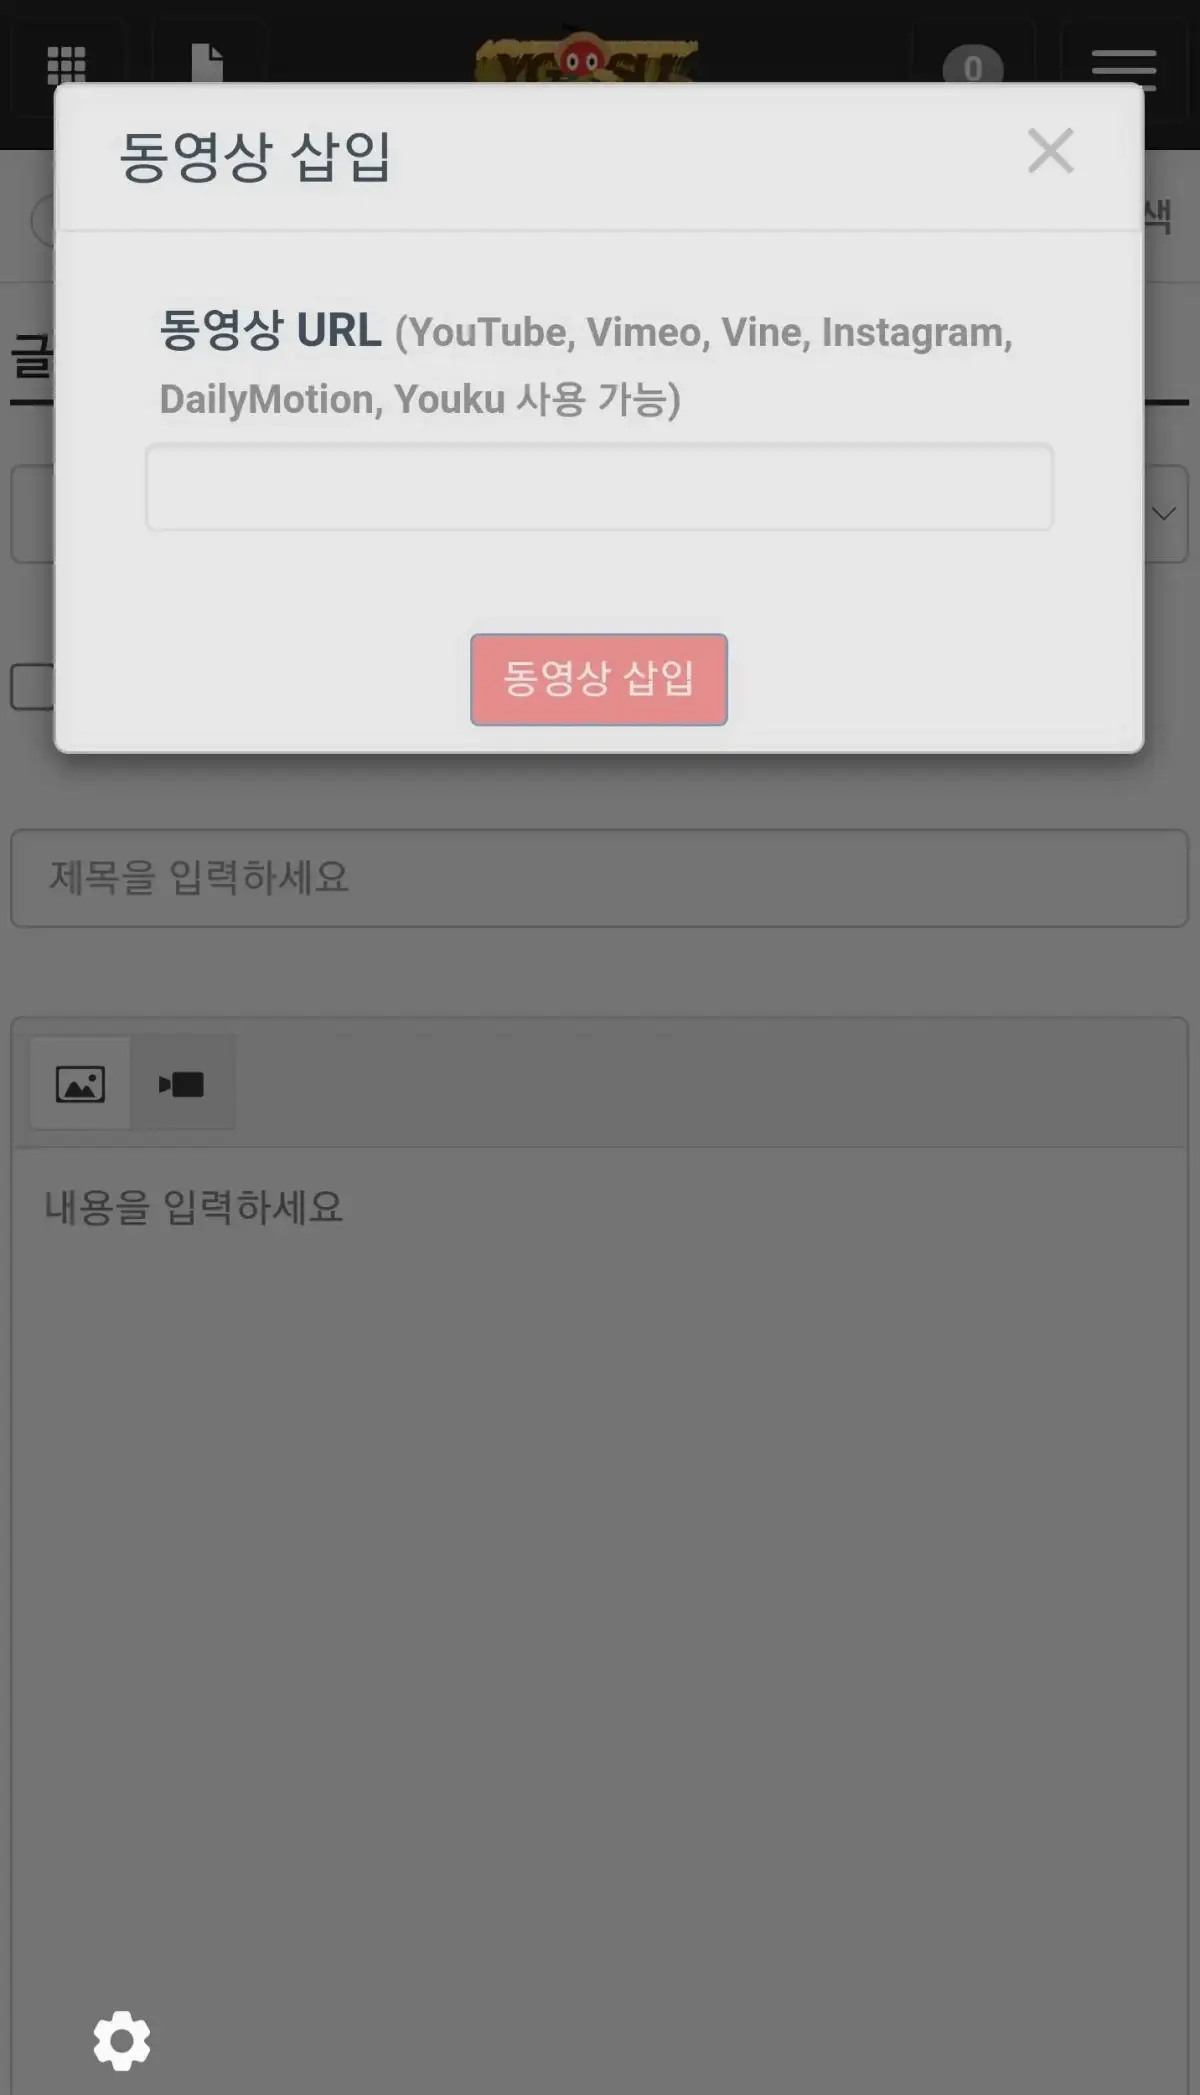Viewport: 1200px width, 2095px height.
Task: Click the 동영상 삽입 dialog title
Action: pos(255,157)
